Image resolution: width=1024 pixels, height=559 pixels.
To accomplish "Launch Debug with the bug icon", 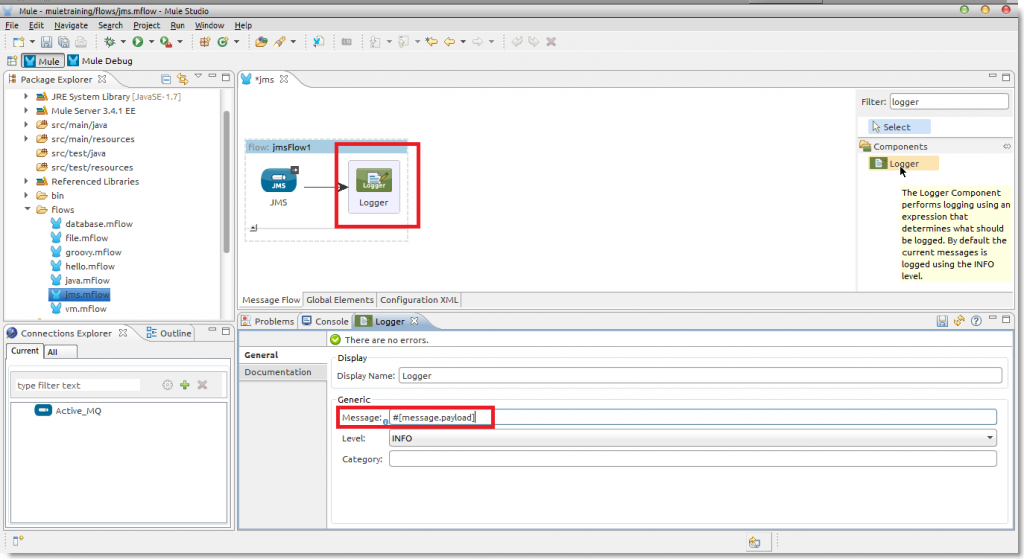I will 110,42.
